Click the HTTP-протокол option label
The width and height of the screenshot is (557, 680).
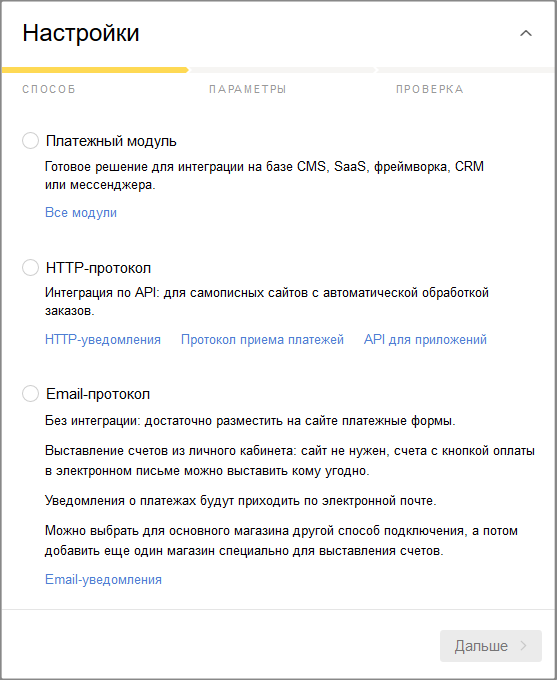[x=98, y=268]
